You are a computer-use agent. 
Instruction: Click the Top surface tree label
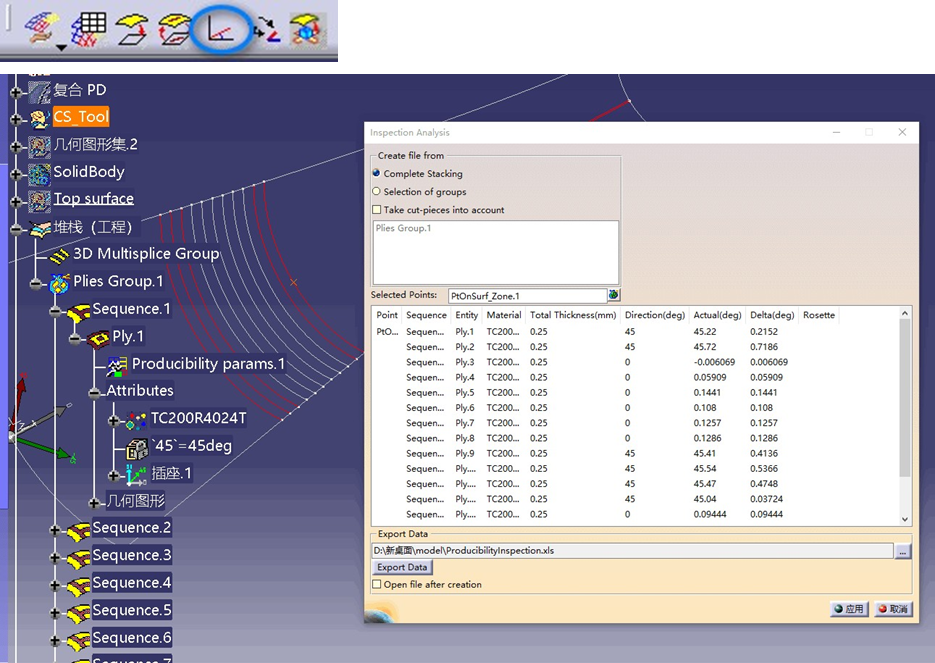pyautogui.click(x=94, y=199)
